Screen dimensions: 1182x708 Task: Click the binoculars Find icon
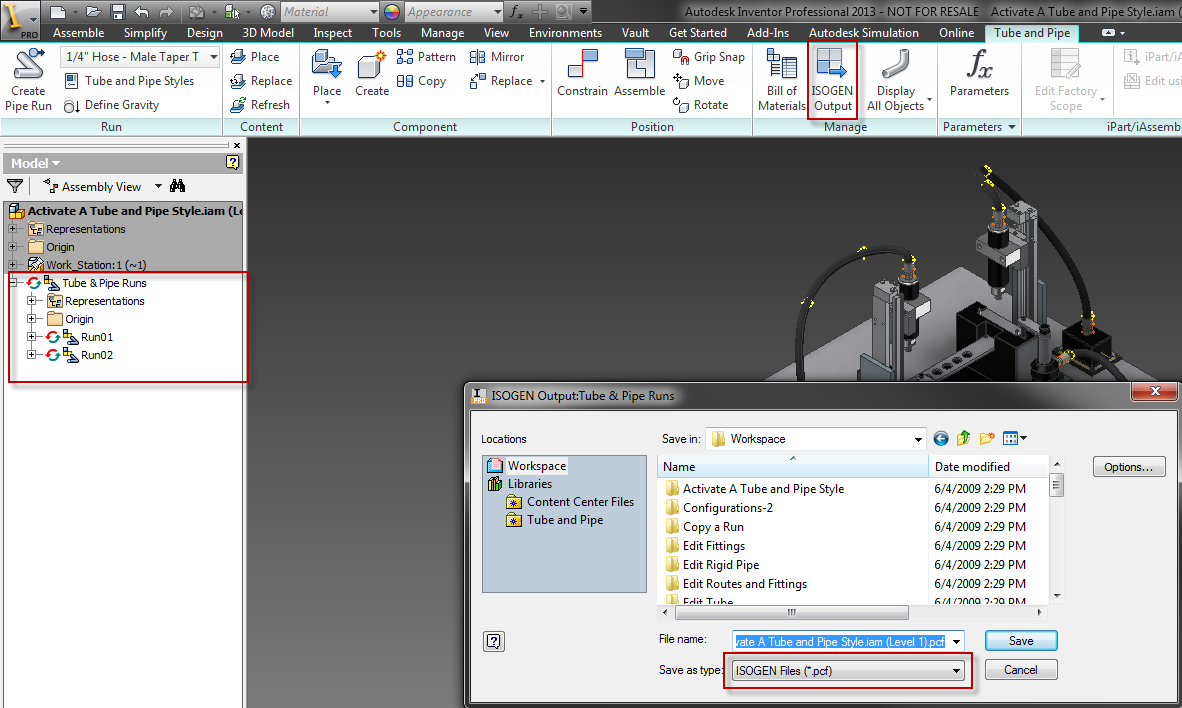tap(177, 185)
